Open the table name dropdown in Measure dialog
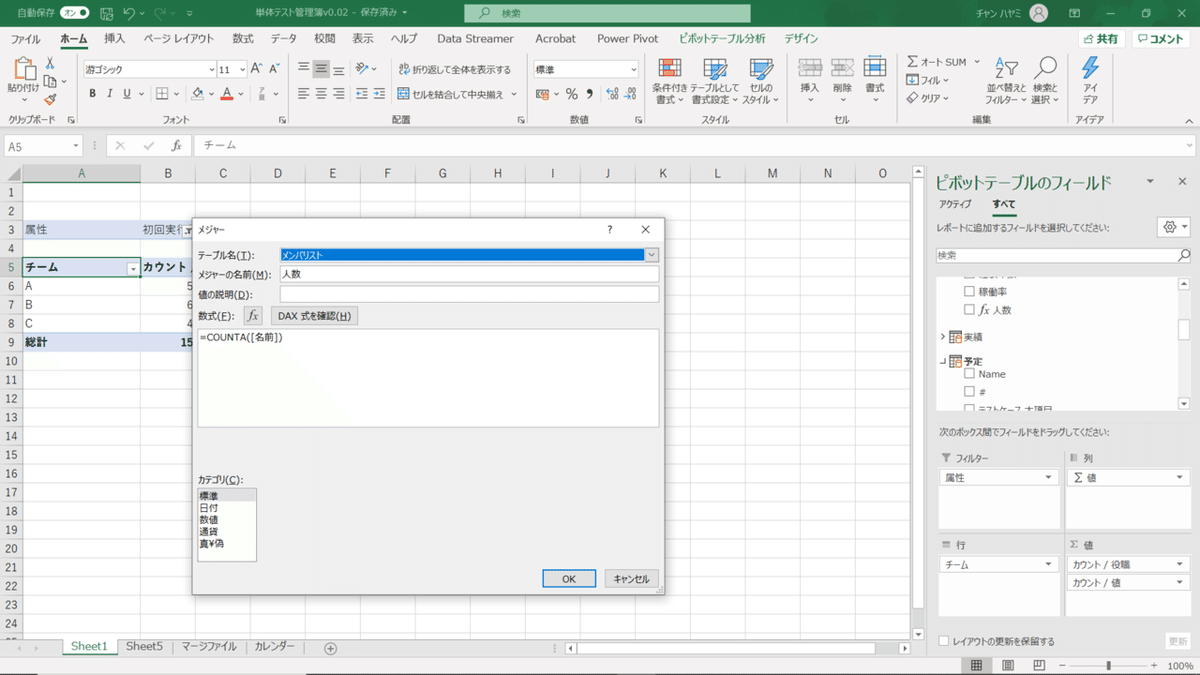 652,255
